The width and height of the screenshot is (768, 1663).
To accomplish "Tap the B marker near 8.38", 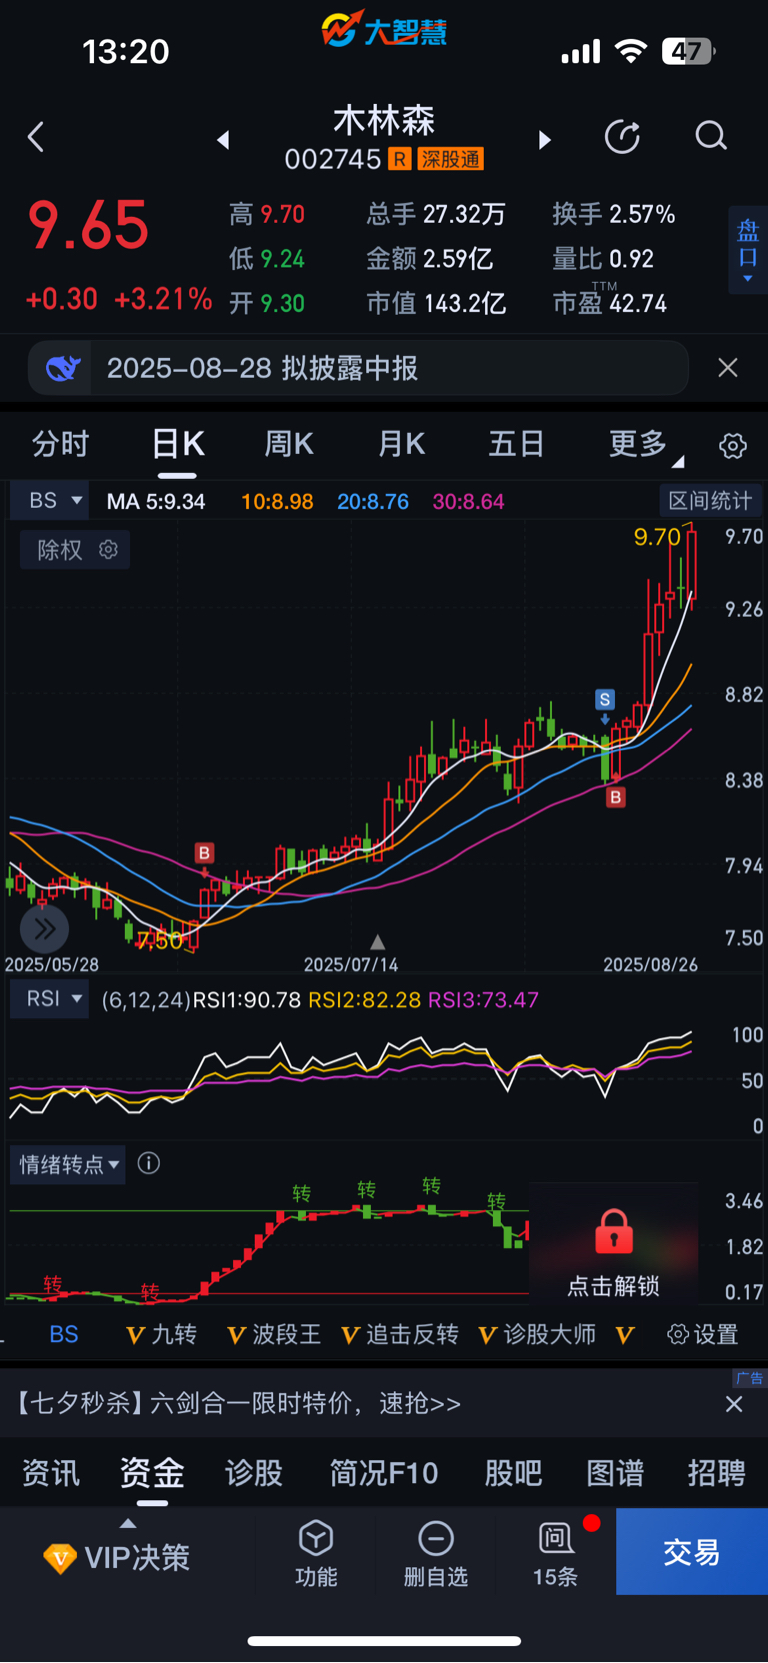I will click(x=616, y=797).
